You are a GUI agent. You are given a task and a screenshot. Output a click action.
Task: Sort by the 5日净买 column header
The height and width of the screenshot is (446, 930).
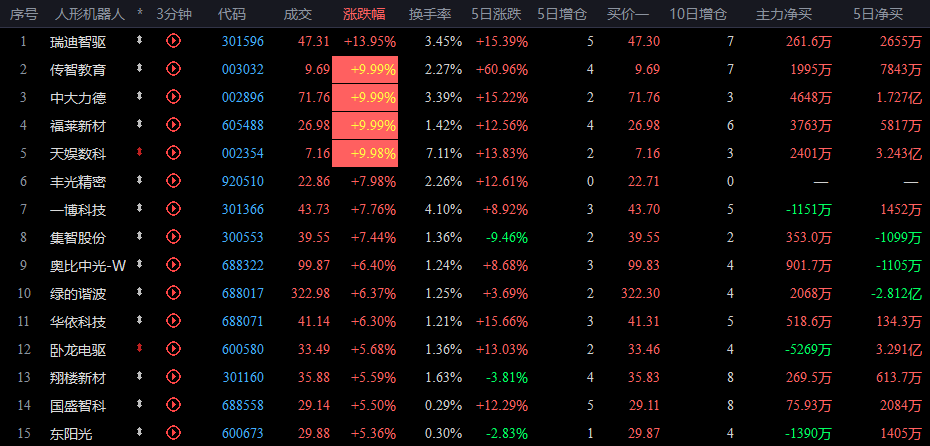point(878,14)
